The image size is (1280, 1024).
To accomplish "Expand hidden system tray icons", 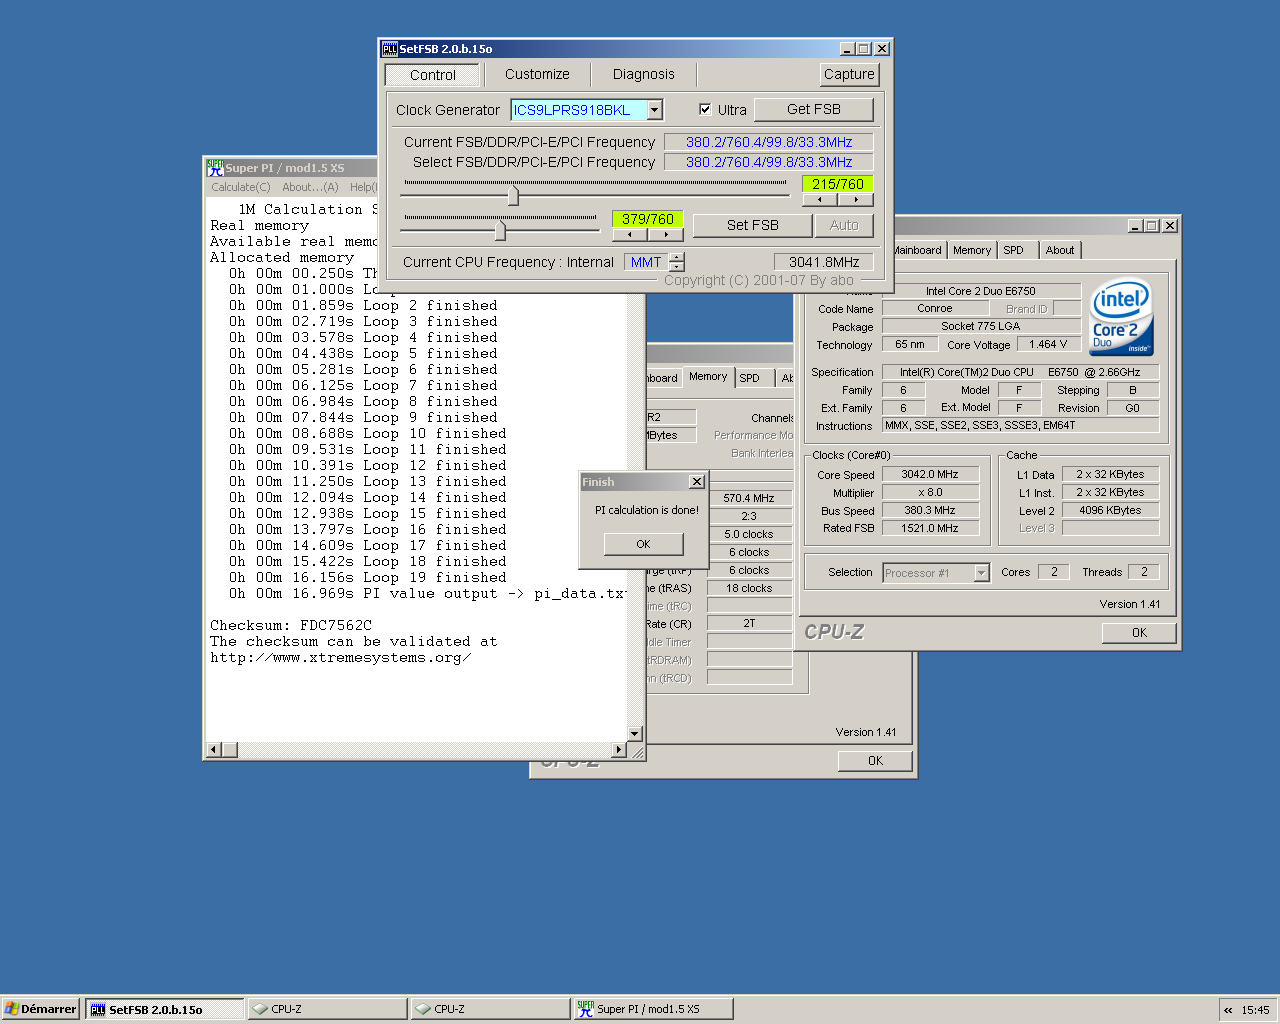I will pos(1229,1010).
